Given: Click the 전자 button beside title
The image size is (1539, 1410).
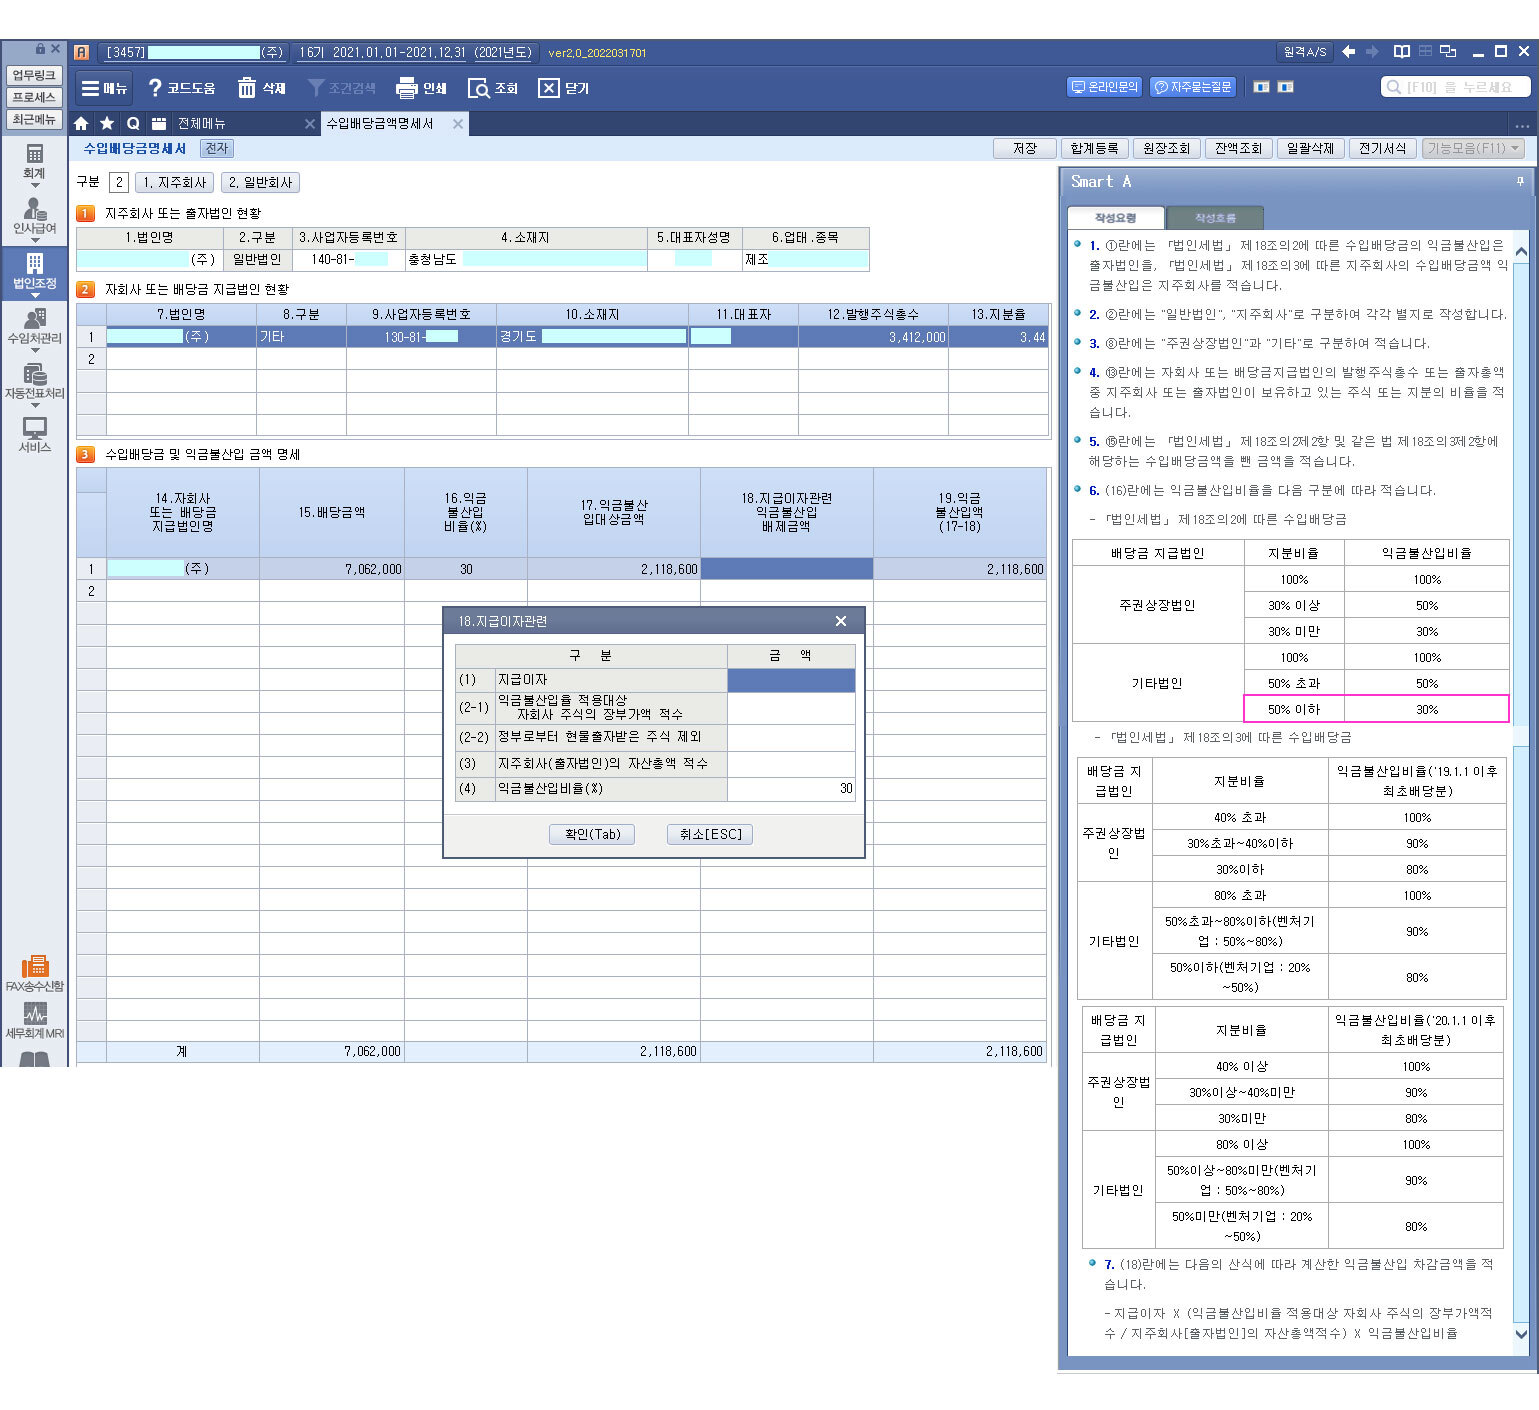Looking at the screenshot, I should click(x=216, y=148).
